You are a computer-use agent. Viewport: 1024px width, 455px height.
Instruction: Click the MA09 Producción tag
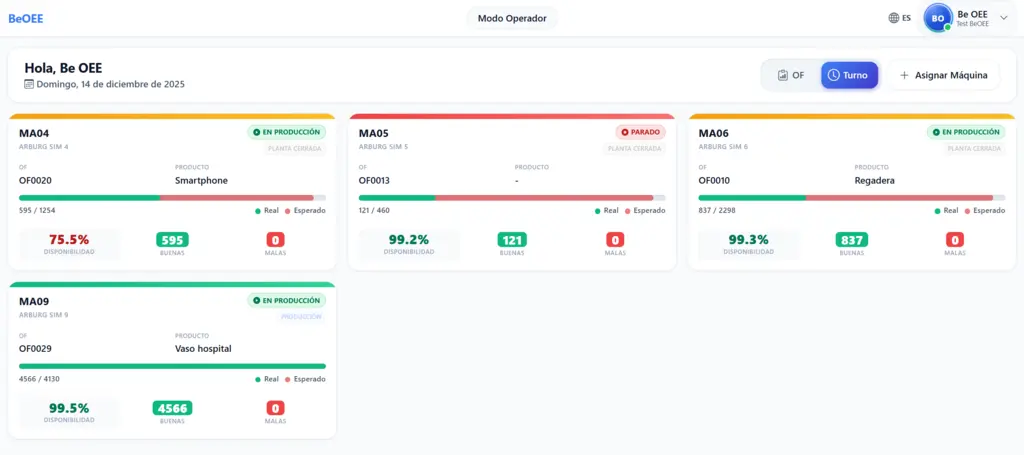[301, 317]
